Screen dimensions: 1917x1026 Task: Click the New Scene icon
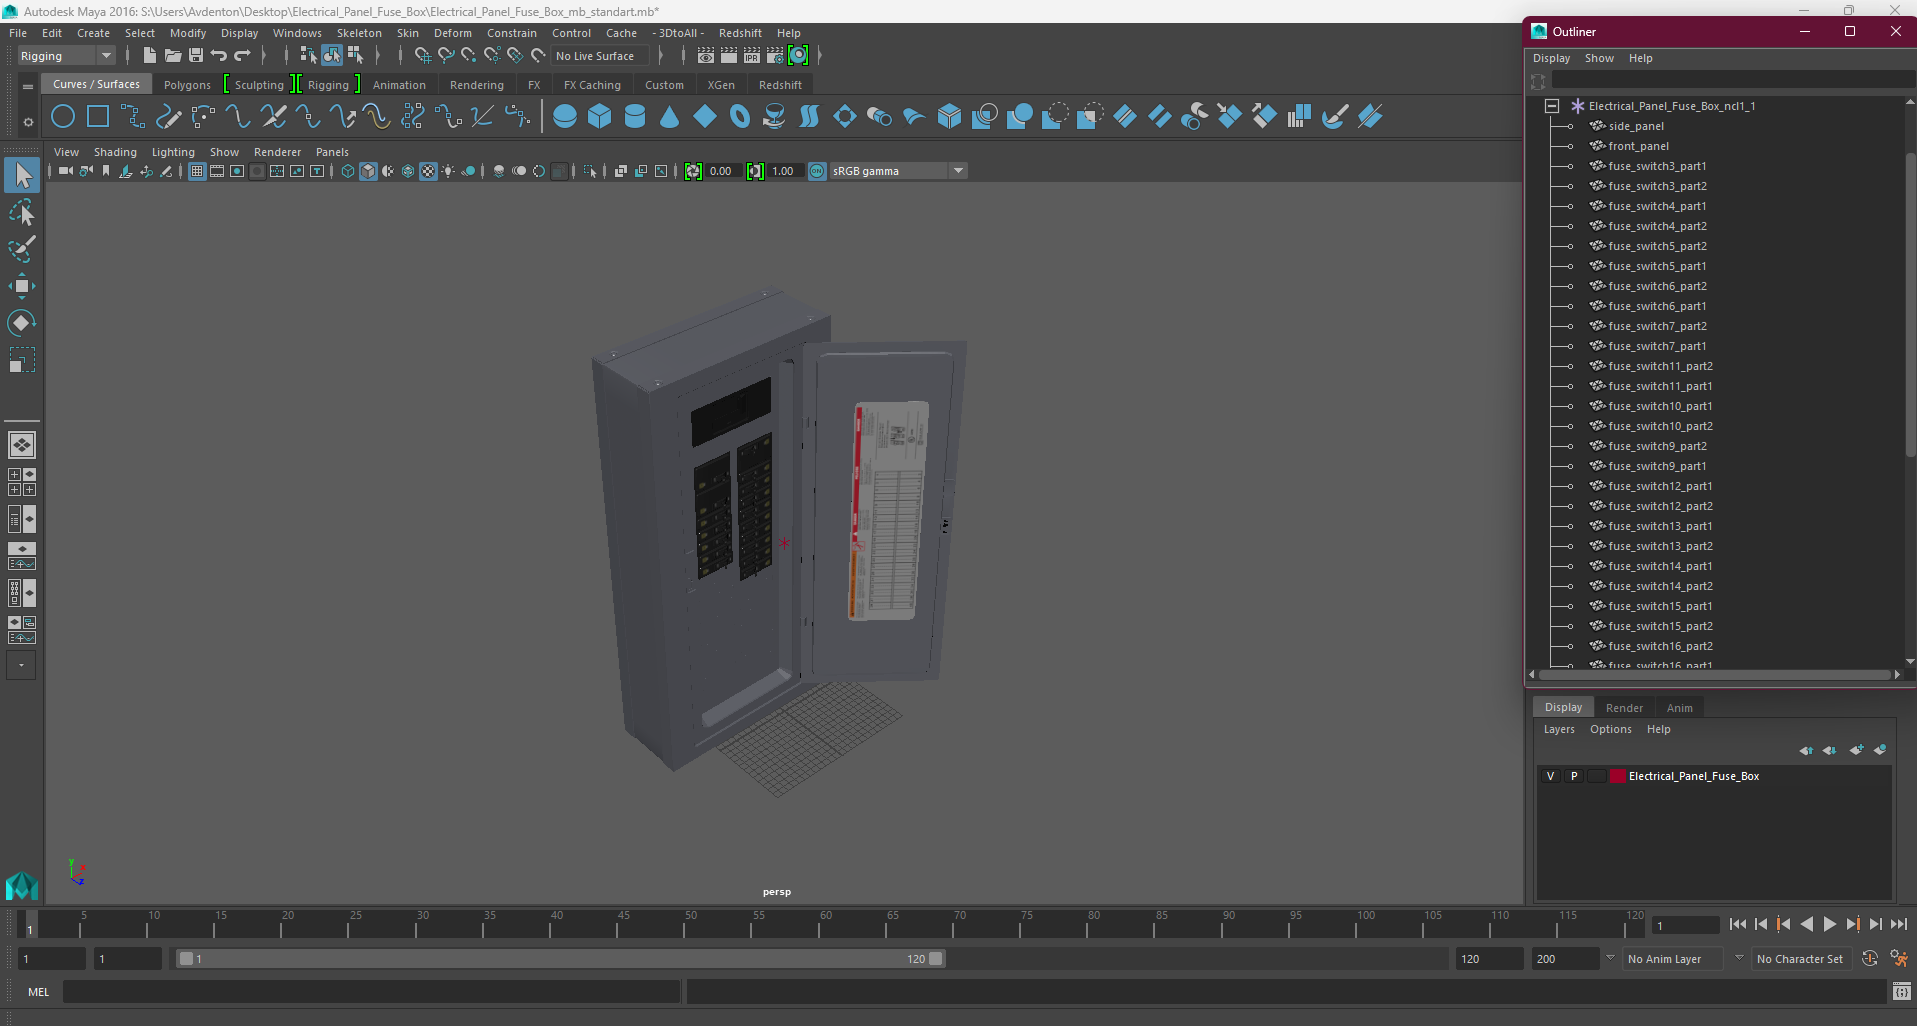149,56
